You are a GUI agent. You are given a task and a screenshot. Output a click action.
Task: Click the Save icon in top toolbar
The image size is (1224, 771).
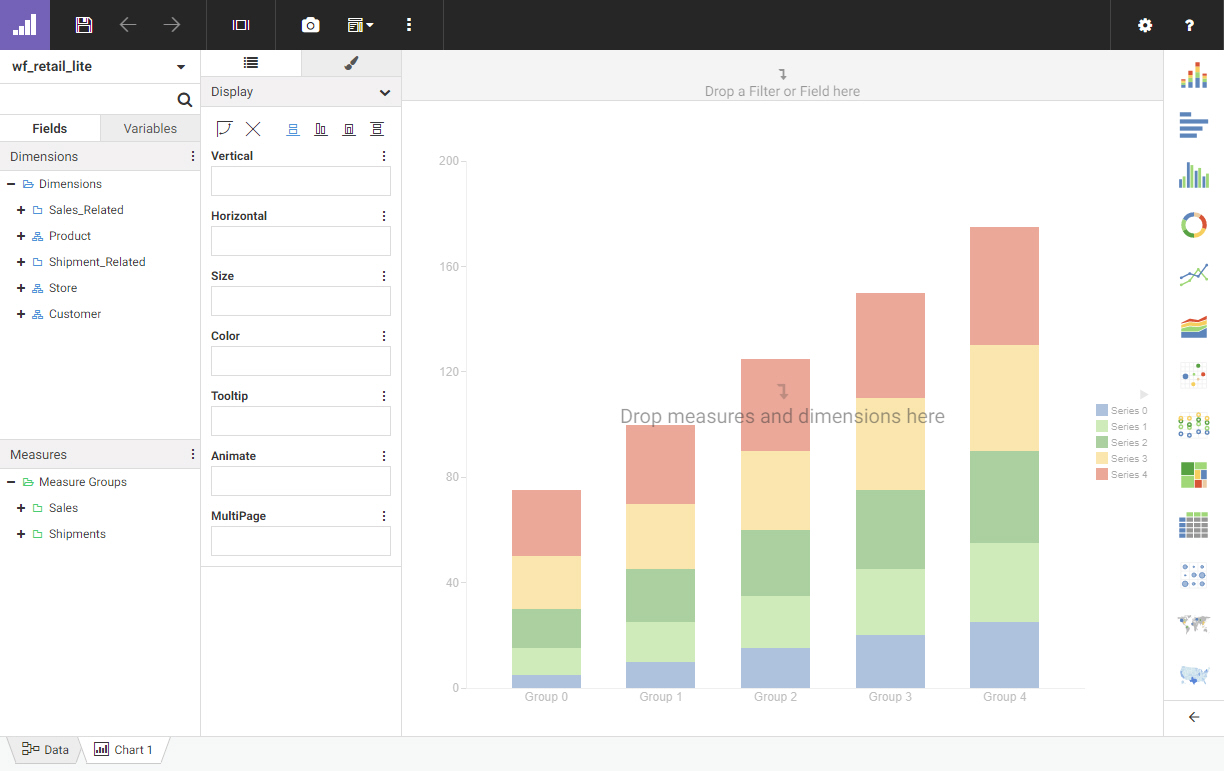pyautogui.click(x=84, y=25)
